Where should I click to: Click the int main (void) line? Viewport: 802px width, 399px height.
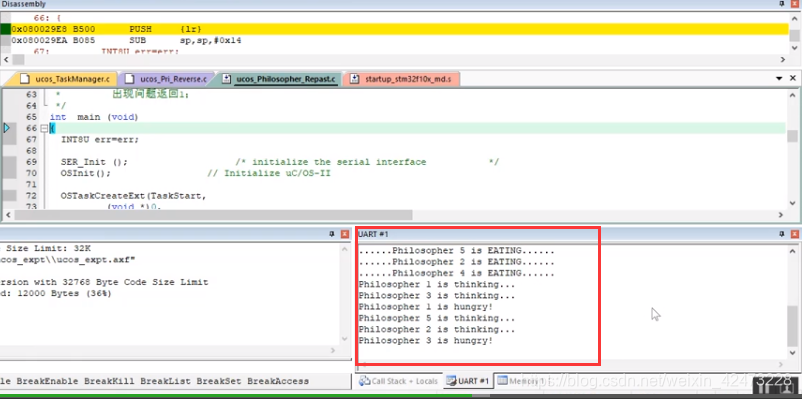(94, 117)
